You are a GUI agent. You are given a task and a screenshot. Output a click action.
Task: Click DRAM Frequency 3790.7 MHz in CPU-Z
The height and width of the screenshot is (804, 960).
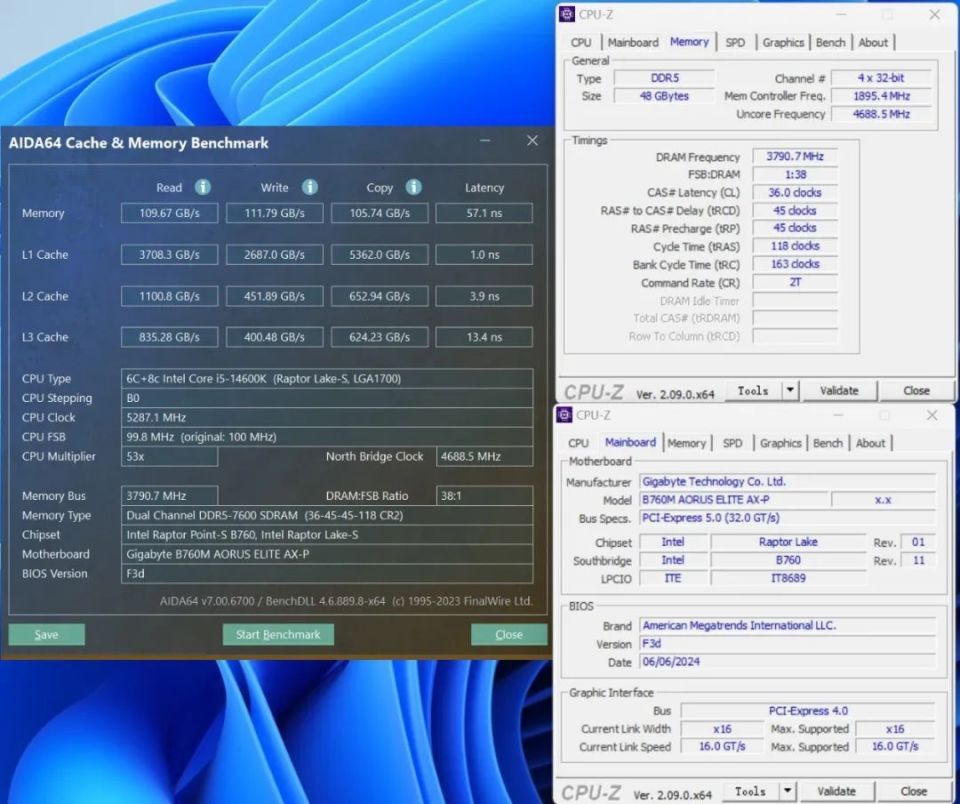point(795,156)
